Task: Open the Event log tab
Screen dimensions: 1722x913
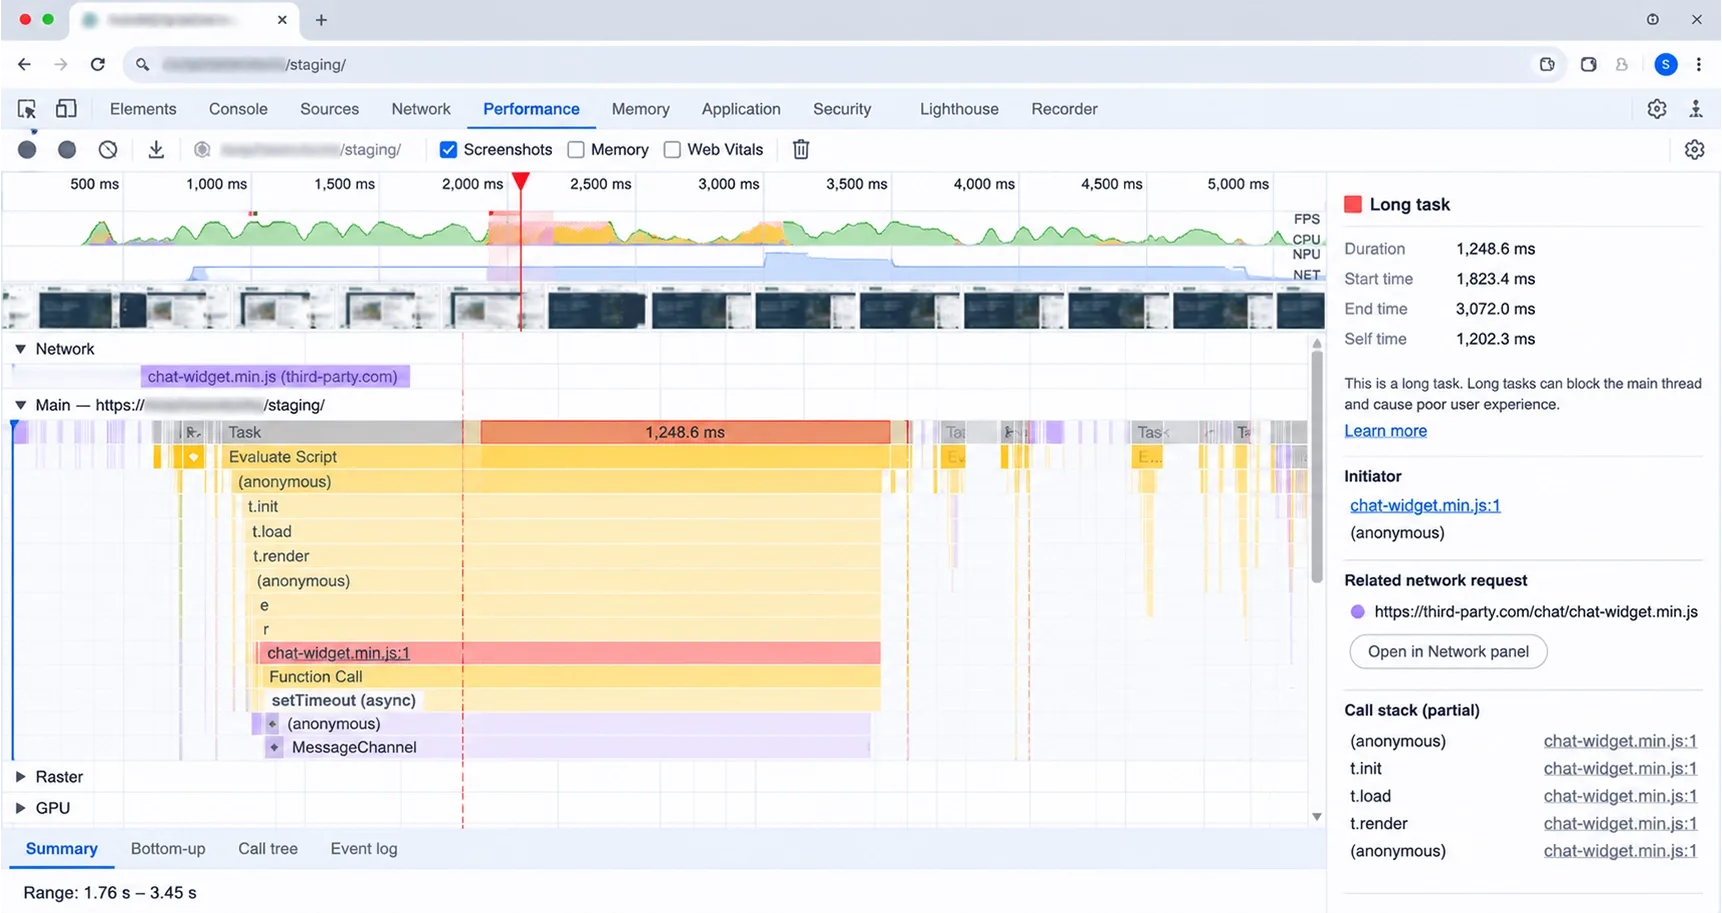Action: tap(364, 849)
